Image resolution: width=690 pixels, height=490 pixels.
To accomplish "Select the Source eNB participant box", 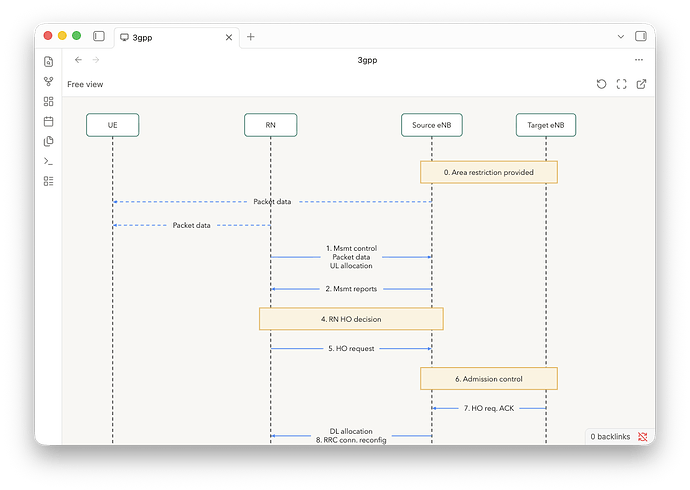I will (432, 125).
